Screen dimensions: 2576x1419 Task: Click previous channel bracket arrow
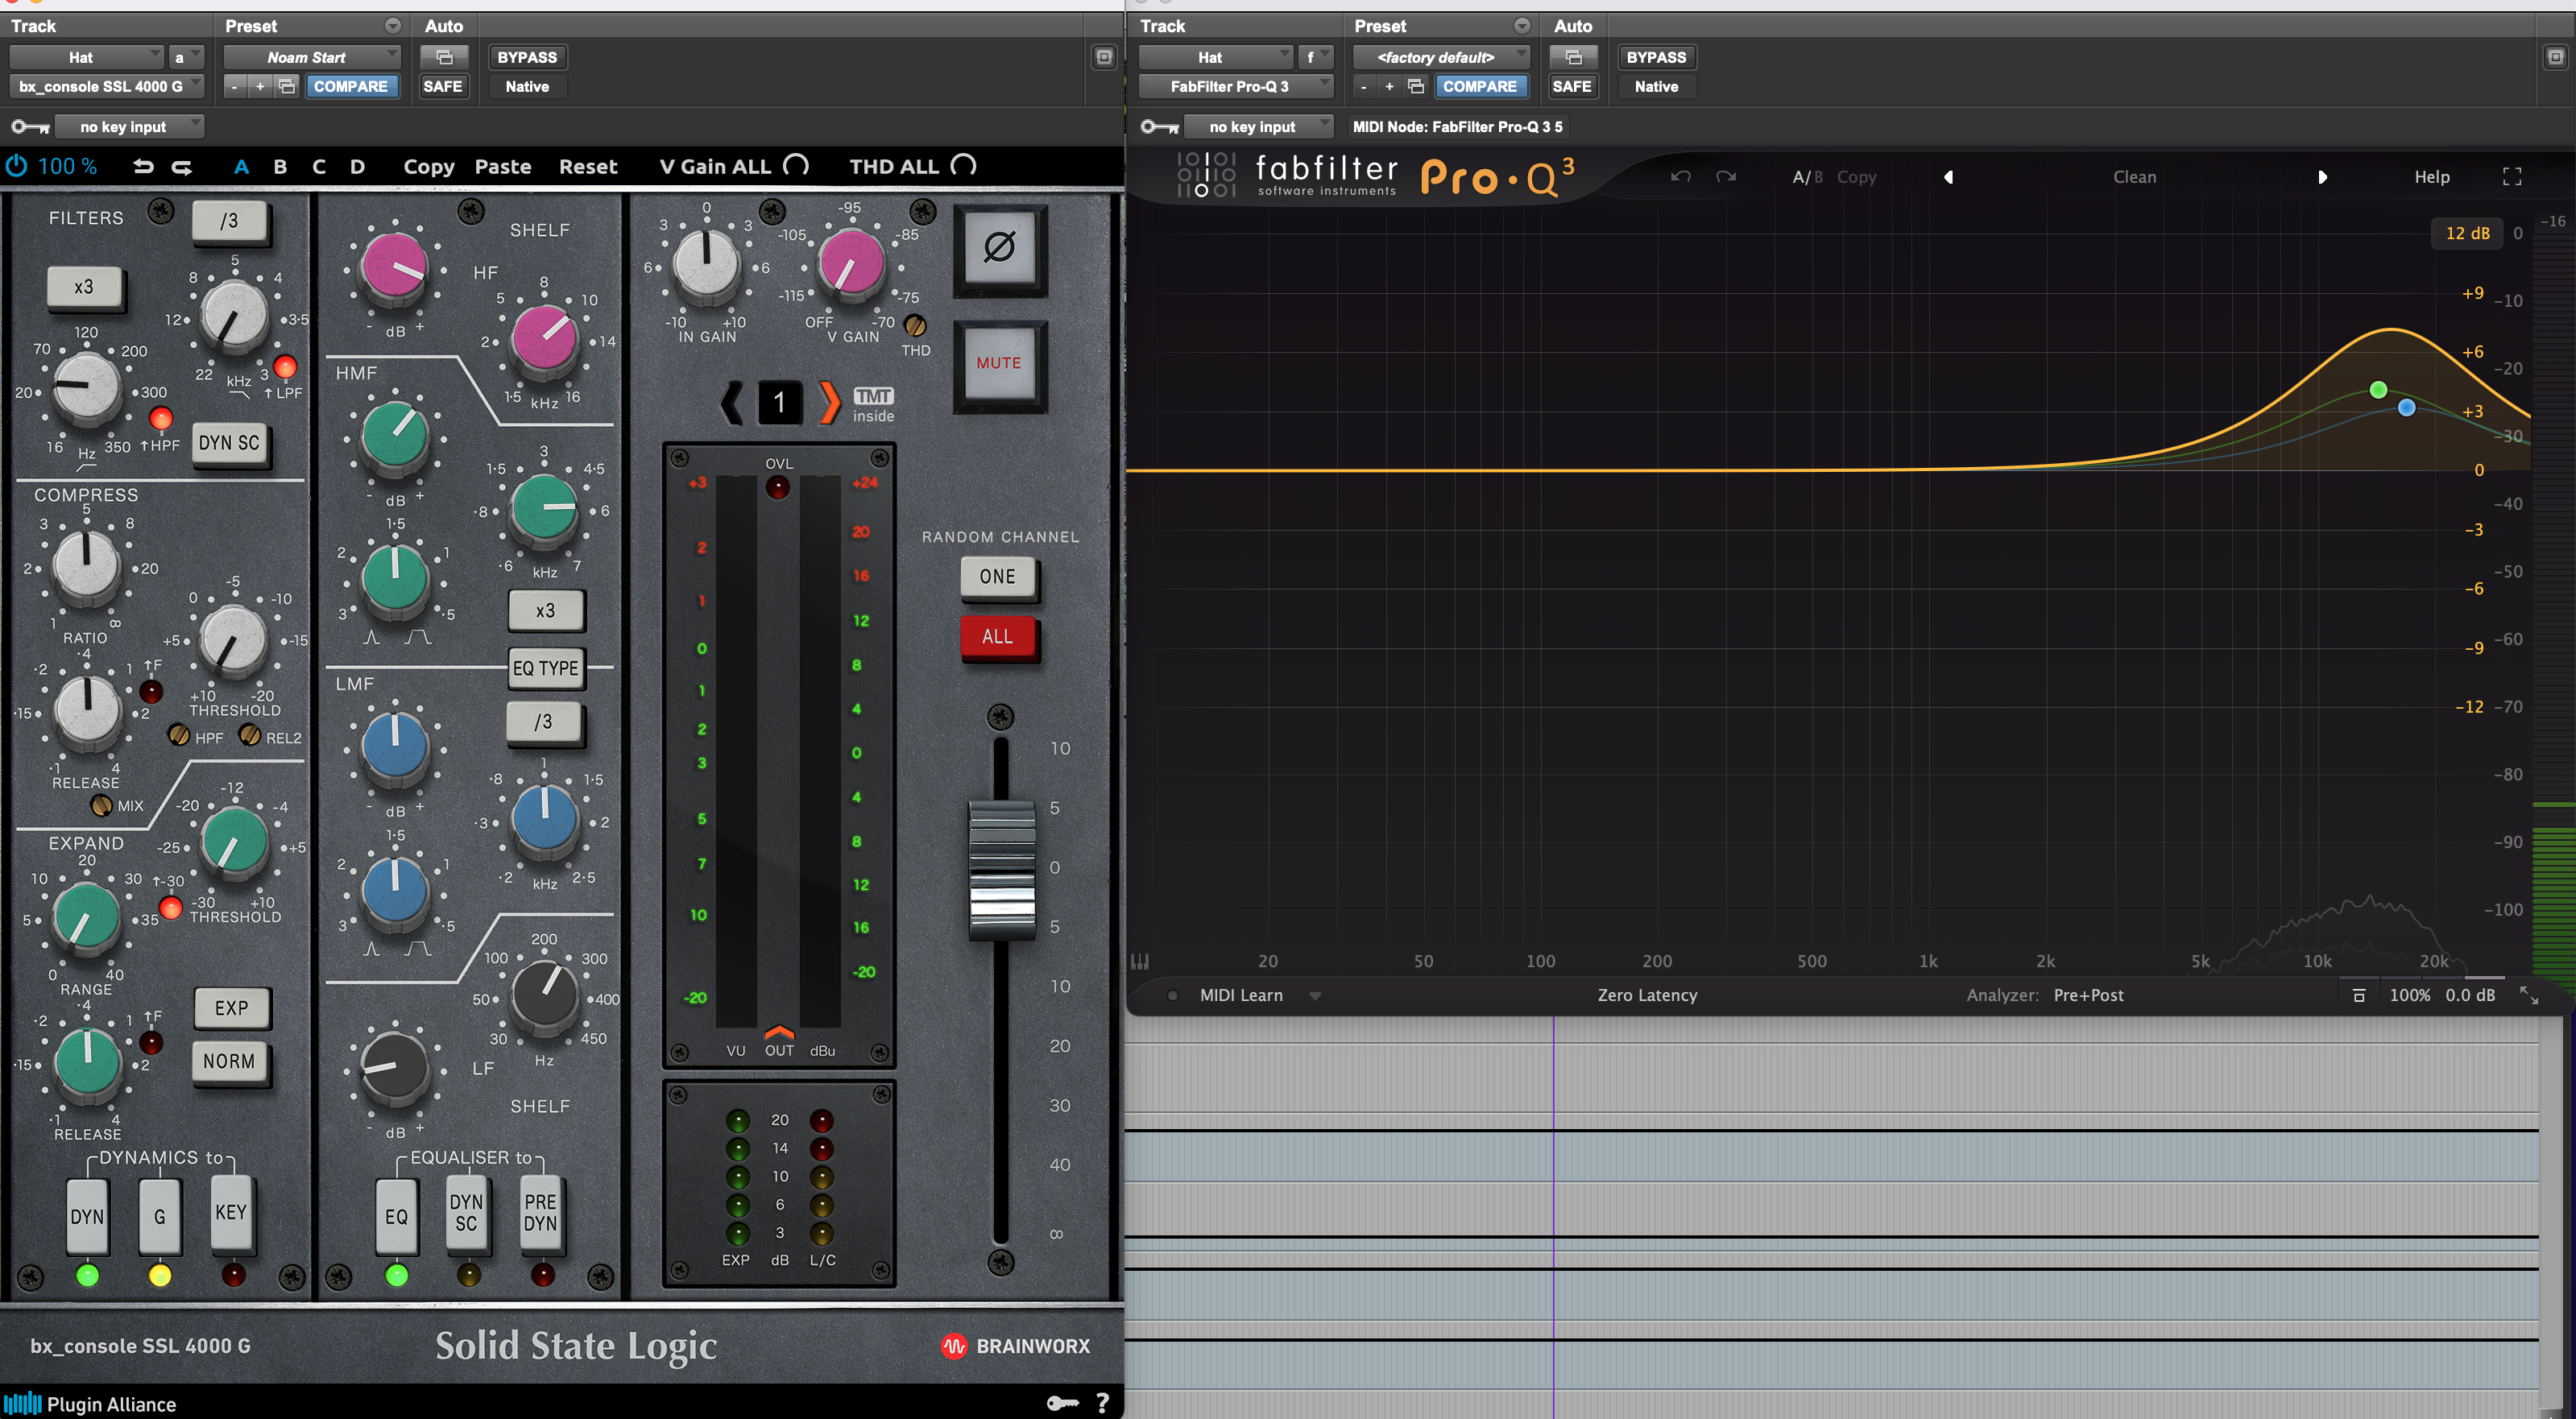(732, 403)
